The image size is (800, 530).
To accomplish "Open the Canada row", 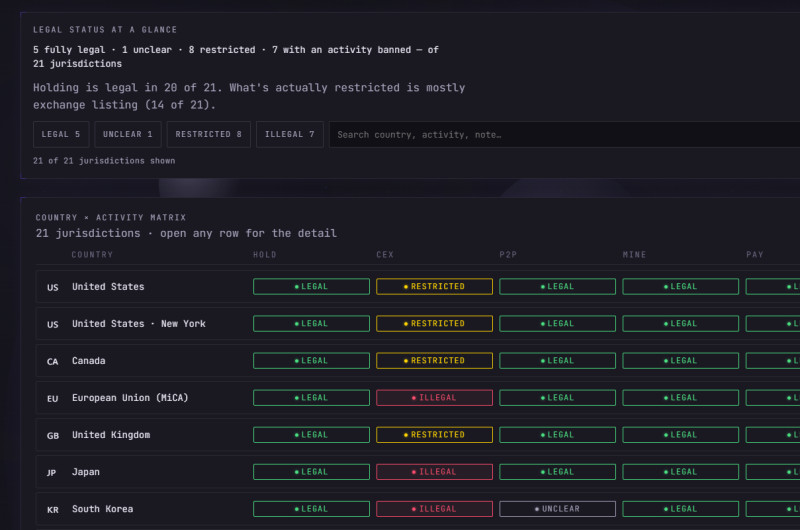I will pos(418,361).
